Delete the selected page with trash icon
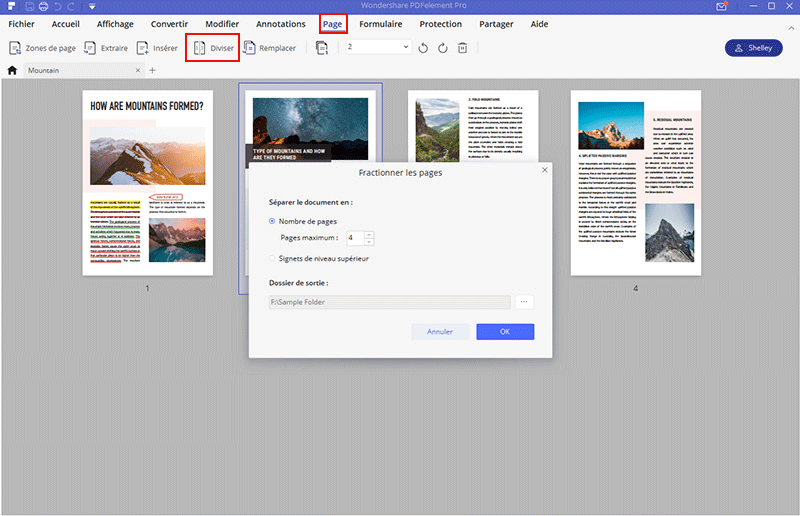 tap(462, 48)
